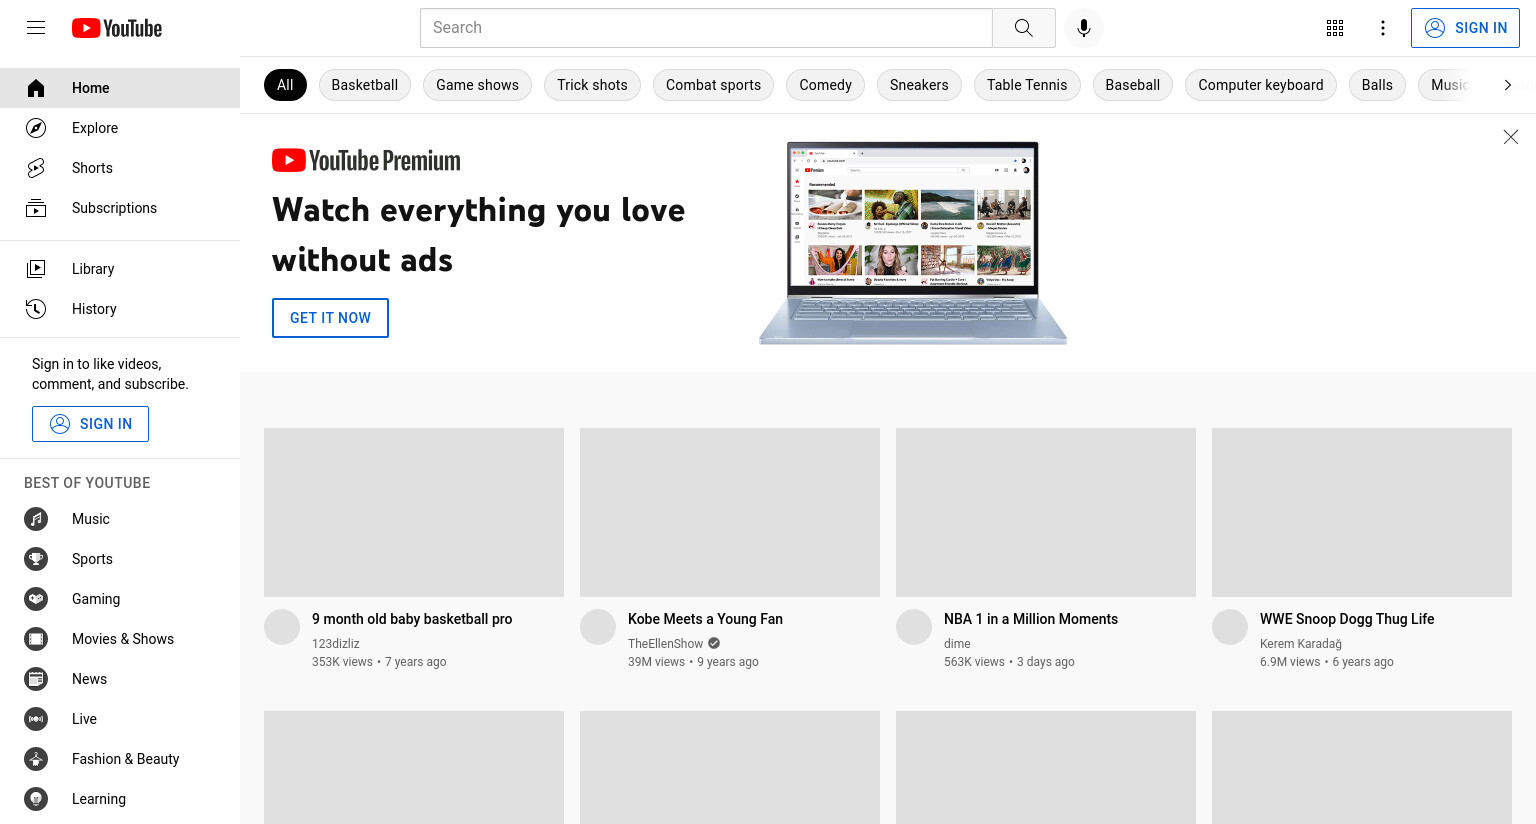Image resolution: width=1536 pixels, height=824 pixels.
Task: Click the search magnifier button
Action: click(1024, 28)
